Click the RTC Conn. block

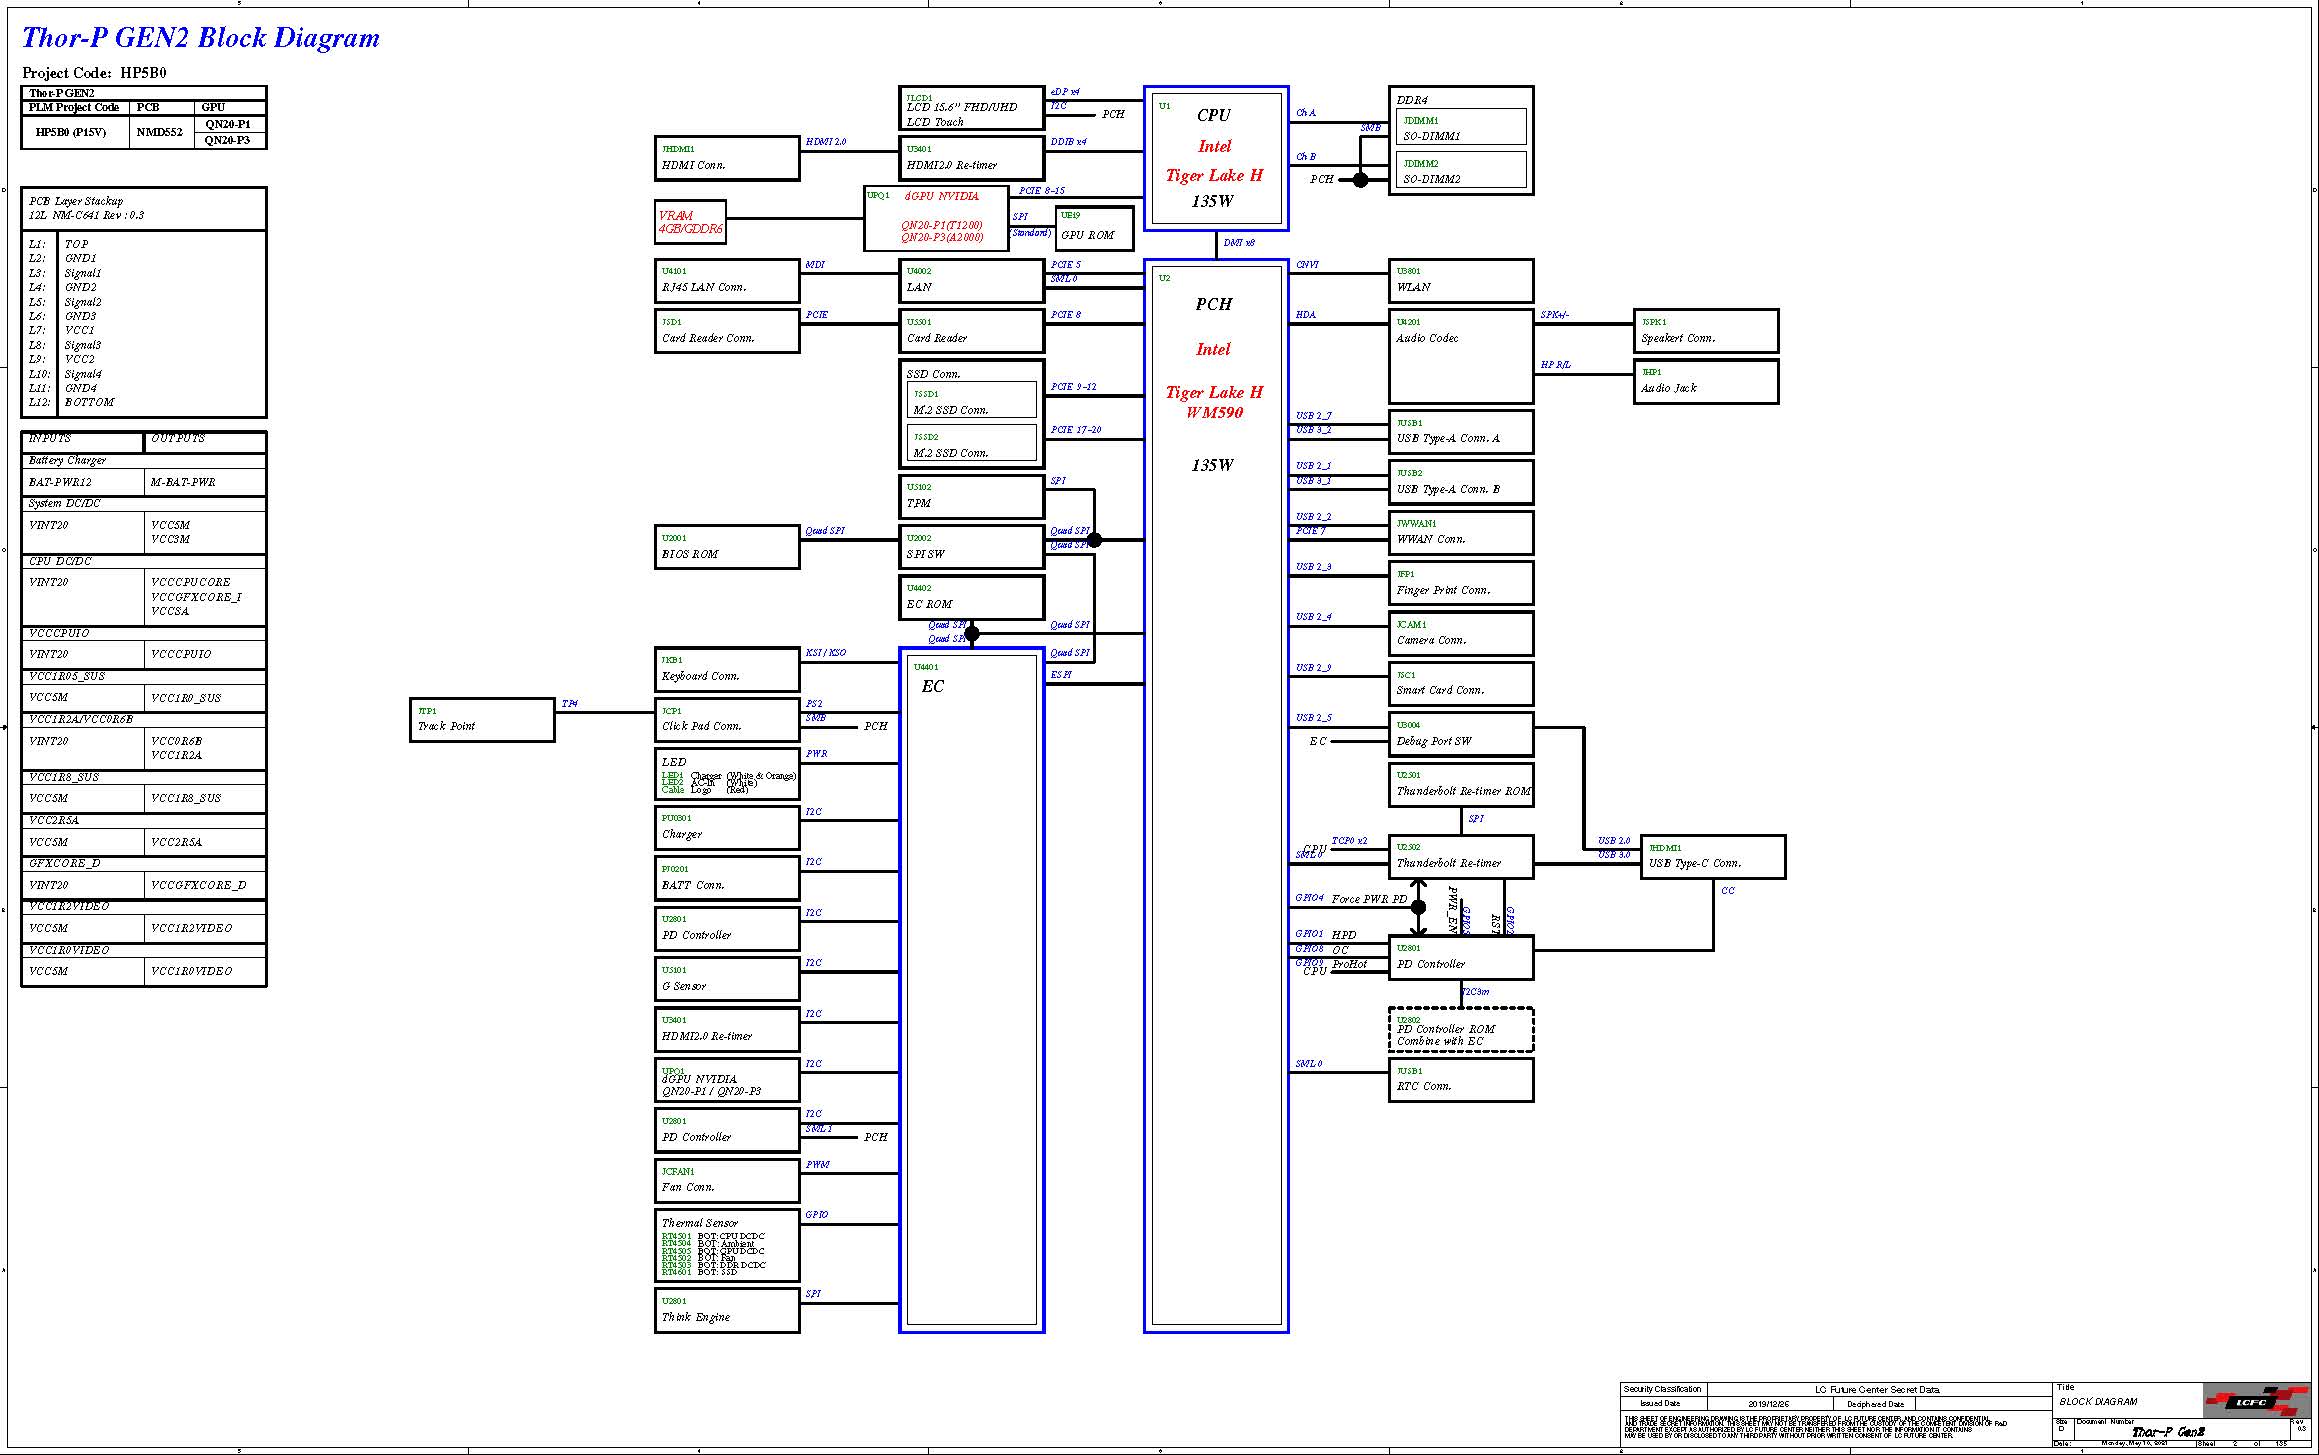(1460, 1080)
